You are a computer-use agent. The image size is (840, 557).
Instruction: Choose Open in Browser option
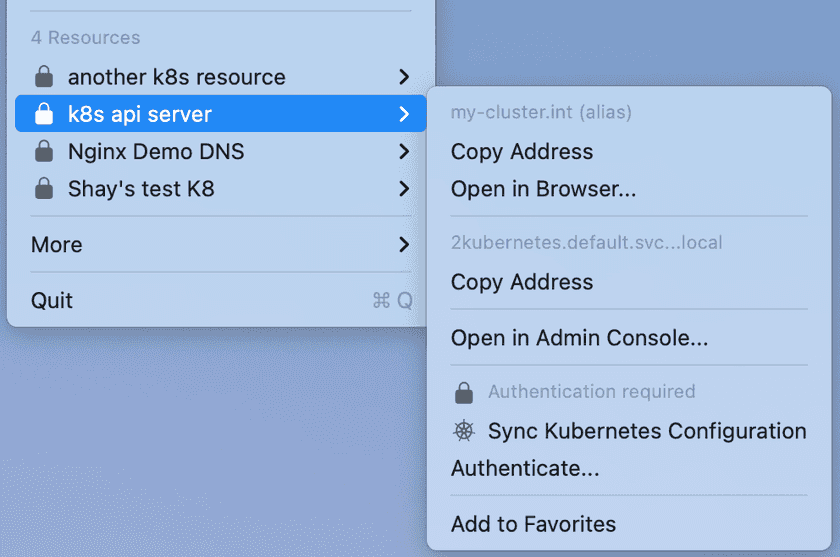click(543, 189)
